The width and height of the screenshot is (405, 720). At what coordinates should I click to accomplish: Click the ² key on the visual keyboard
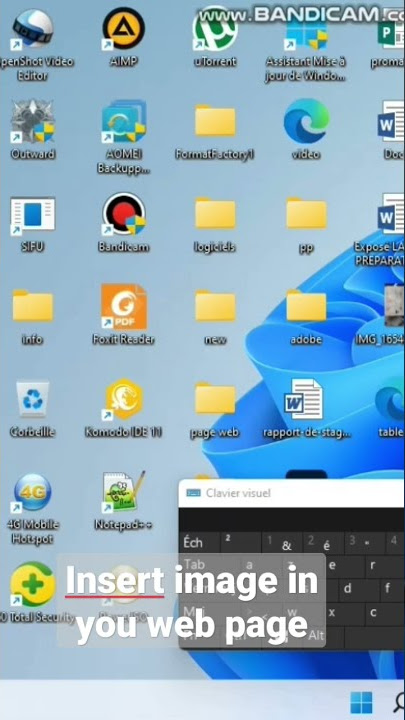tap(241, 543)
